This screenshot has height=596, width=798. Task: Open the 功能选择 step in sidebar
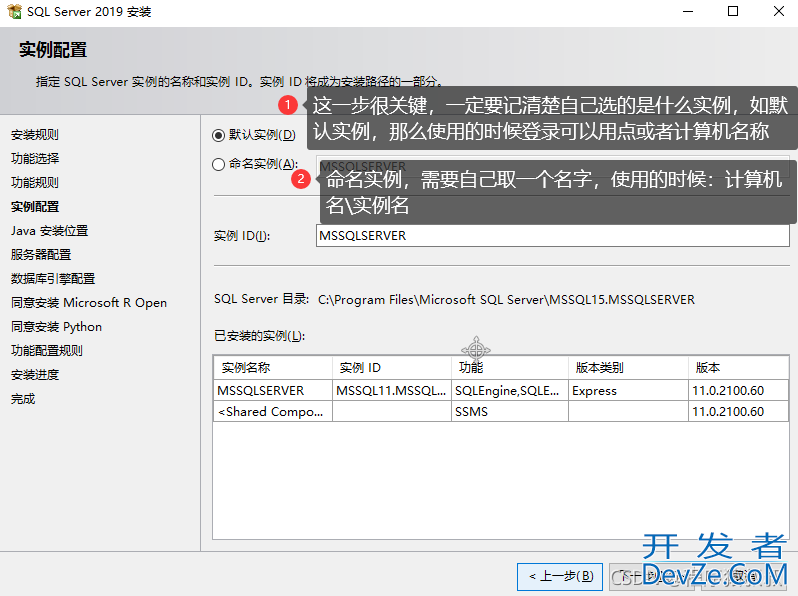click(35, 159)
